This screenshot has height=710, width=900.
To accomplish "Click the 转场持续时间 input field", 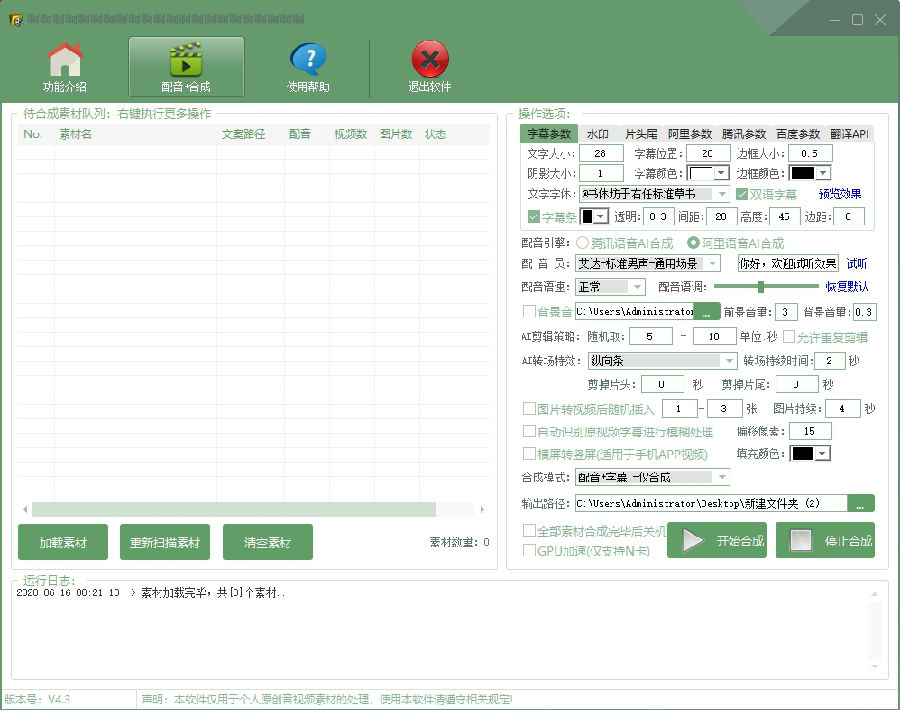I will click(829, 360).
